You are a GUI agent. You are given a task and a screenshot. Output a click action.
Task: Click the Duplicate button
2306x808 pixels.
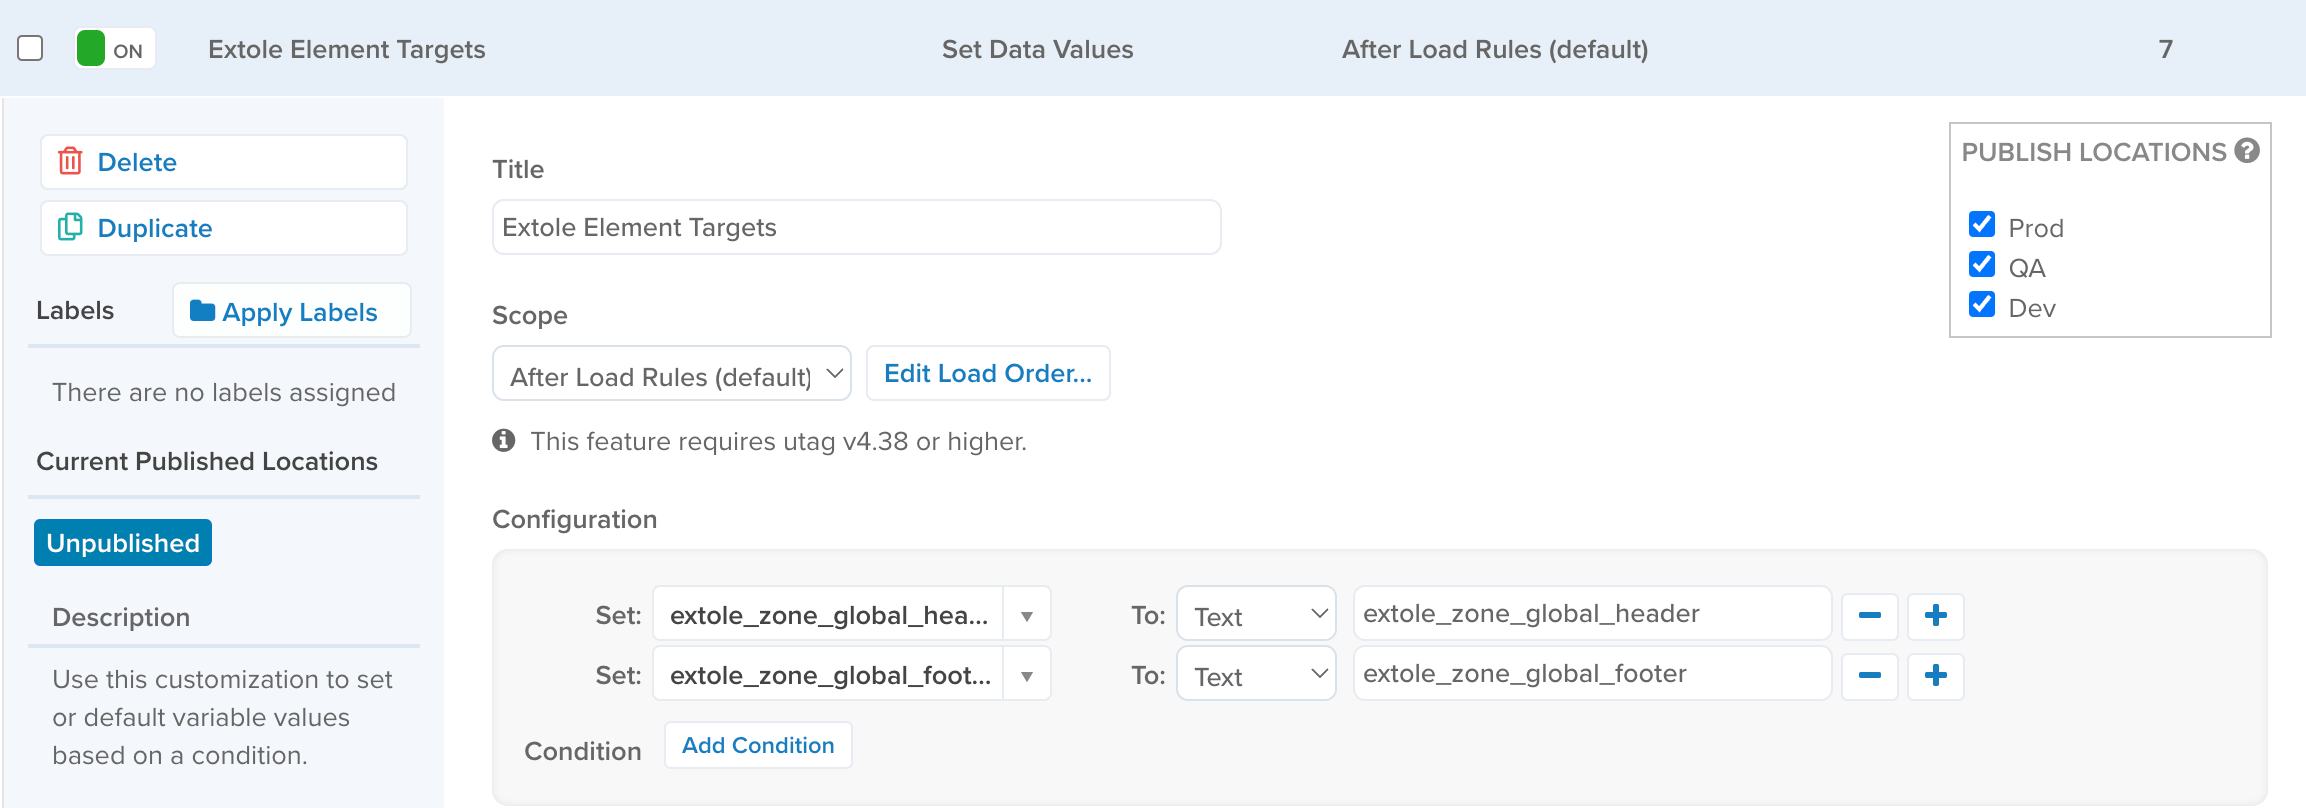pos(224,228)
